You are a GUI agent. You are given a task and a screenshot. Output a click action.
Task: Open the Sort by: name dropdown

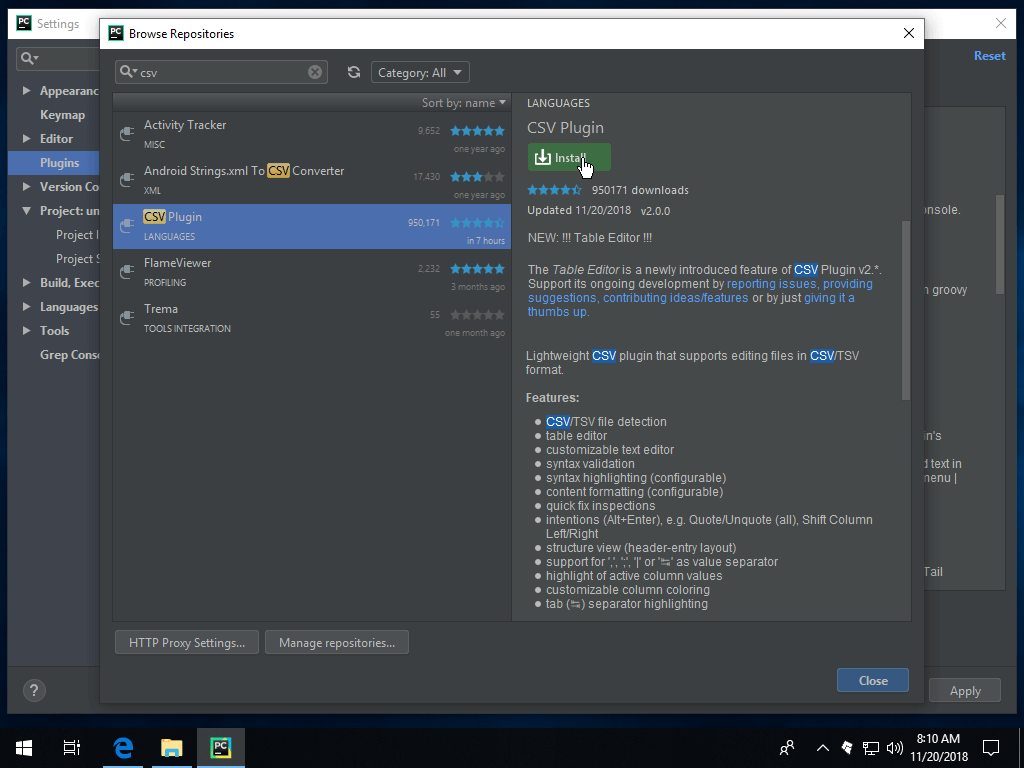tap(464, 102)
